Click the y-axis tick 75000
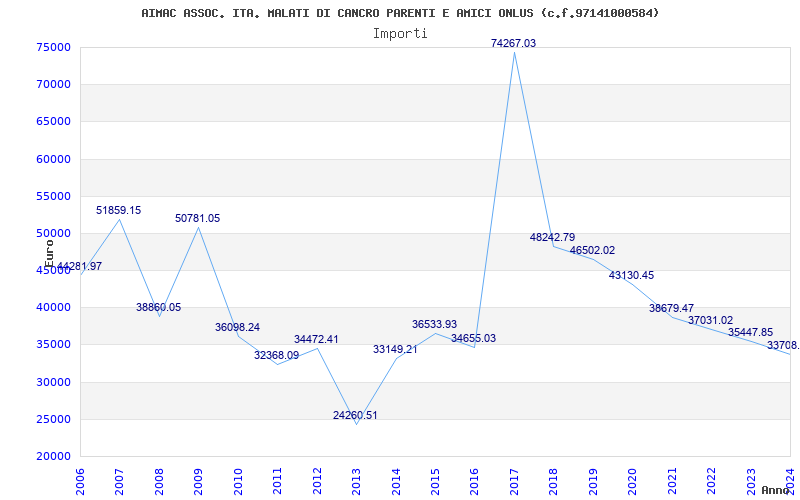This screenshot has width=800, height=500. 53,47
